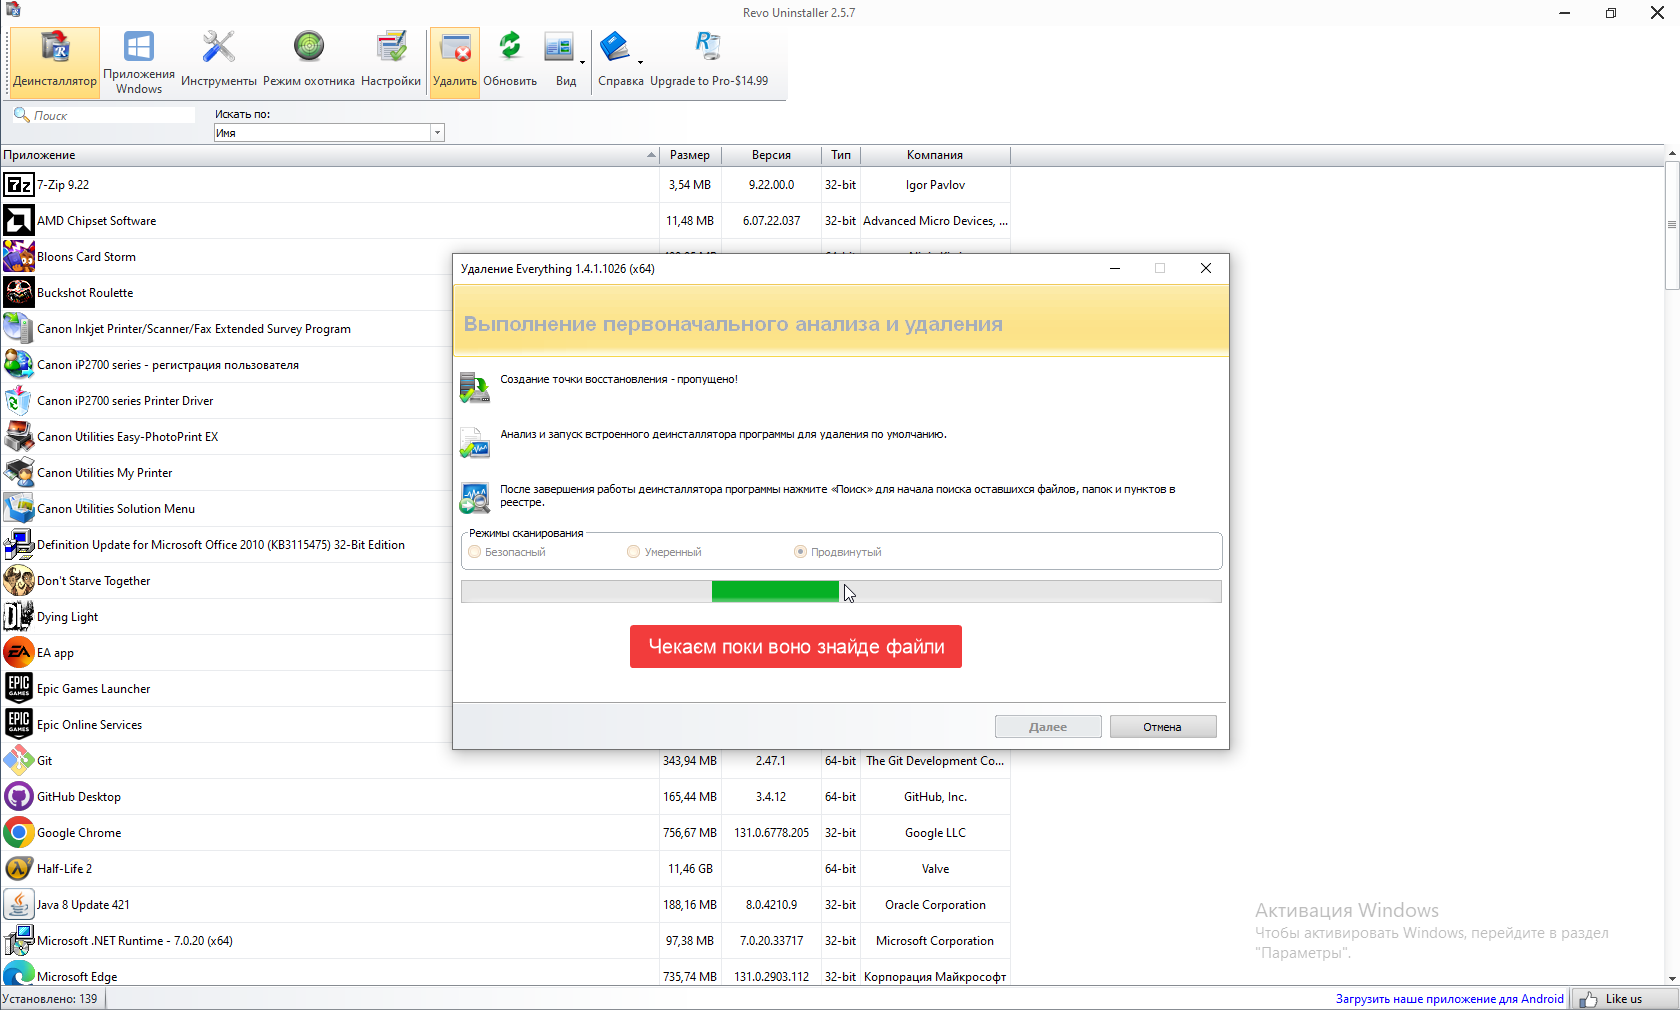Select Half-Life 2 icon
The image size is (1680, 1010).
click(18, 869)
